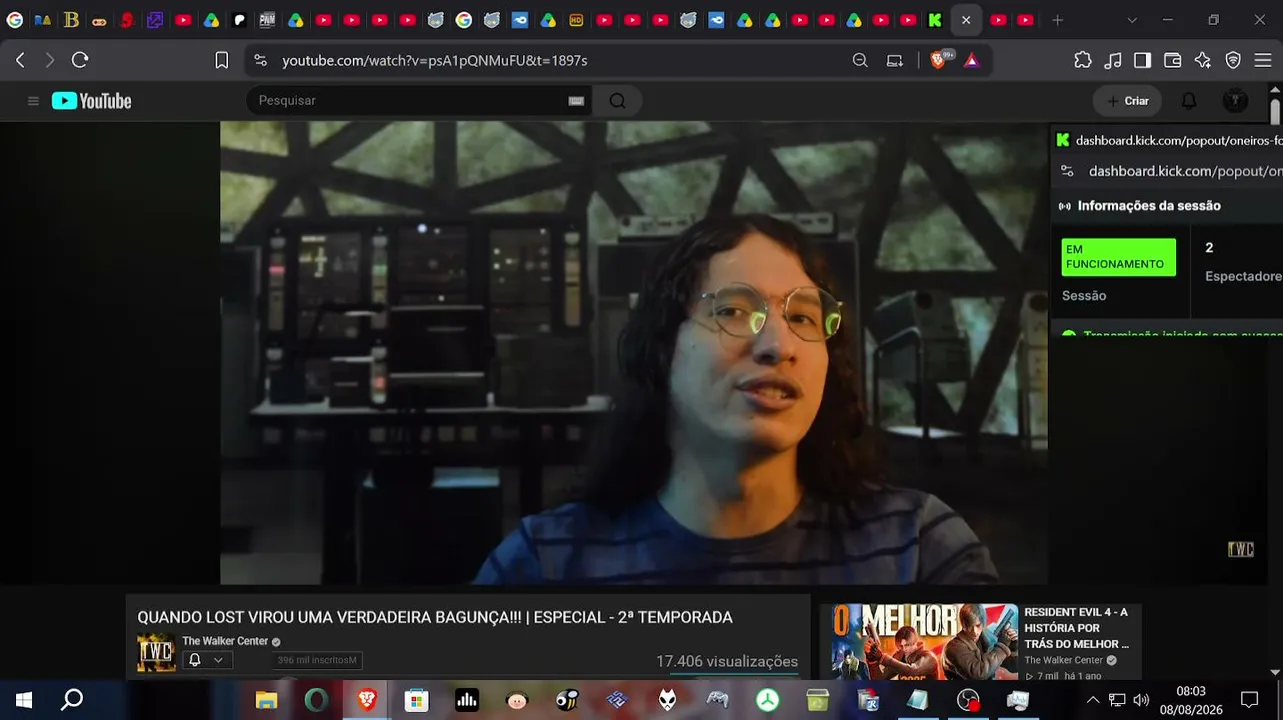Click the video title 'QUANDO LOST VIROU UMA VERDADEIRA BAGUNÇA'
The image size is (1283, 720).
coord(435,618)
